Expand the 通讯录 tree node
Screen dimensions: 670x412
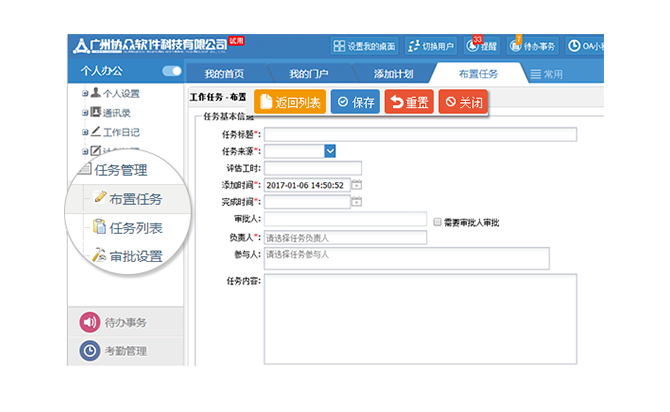pyautogui.click(x=85, y=112)
